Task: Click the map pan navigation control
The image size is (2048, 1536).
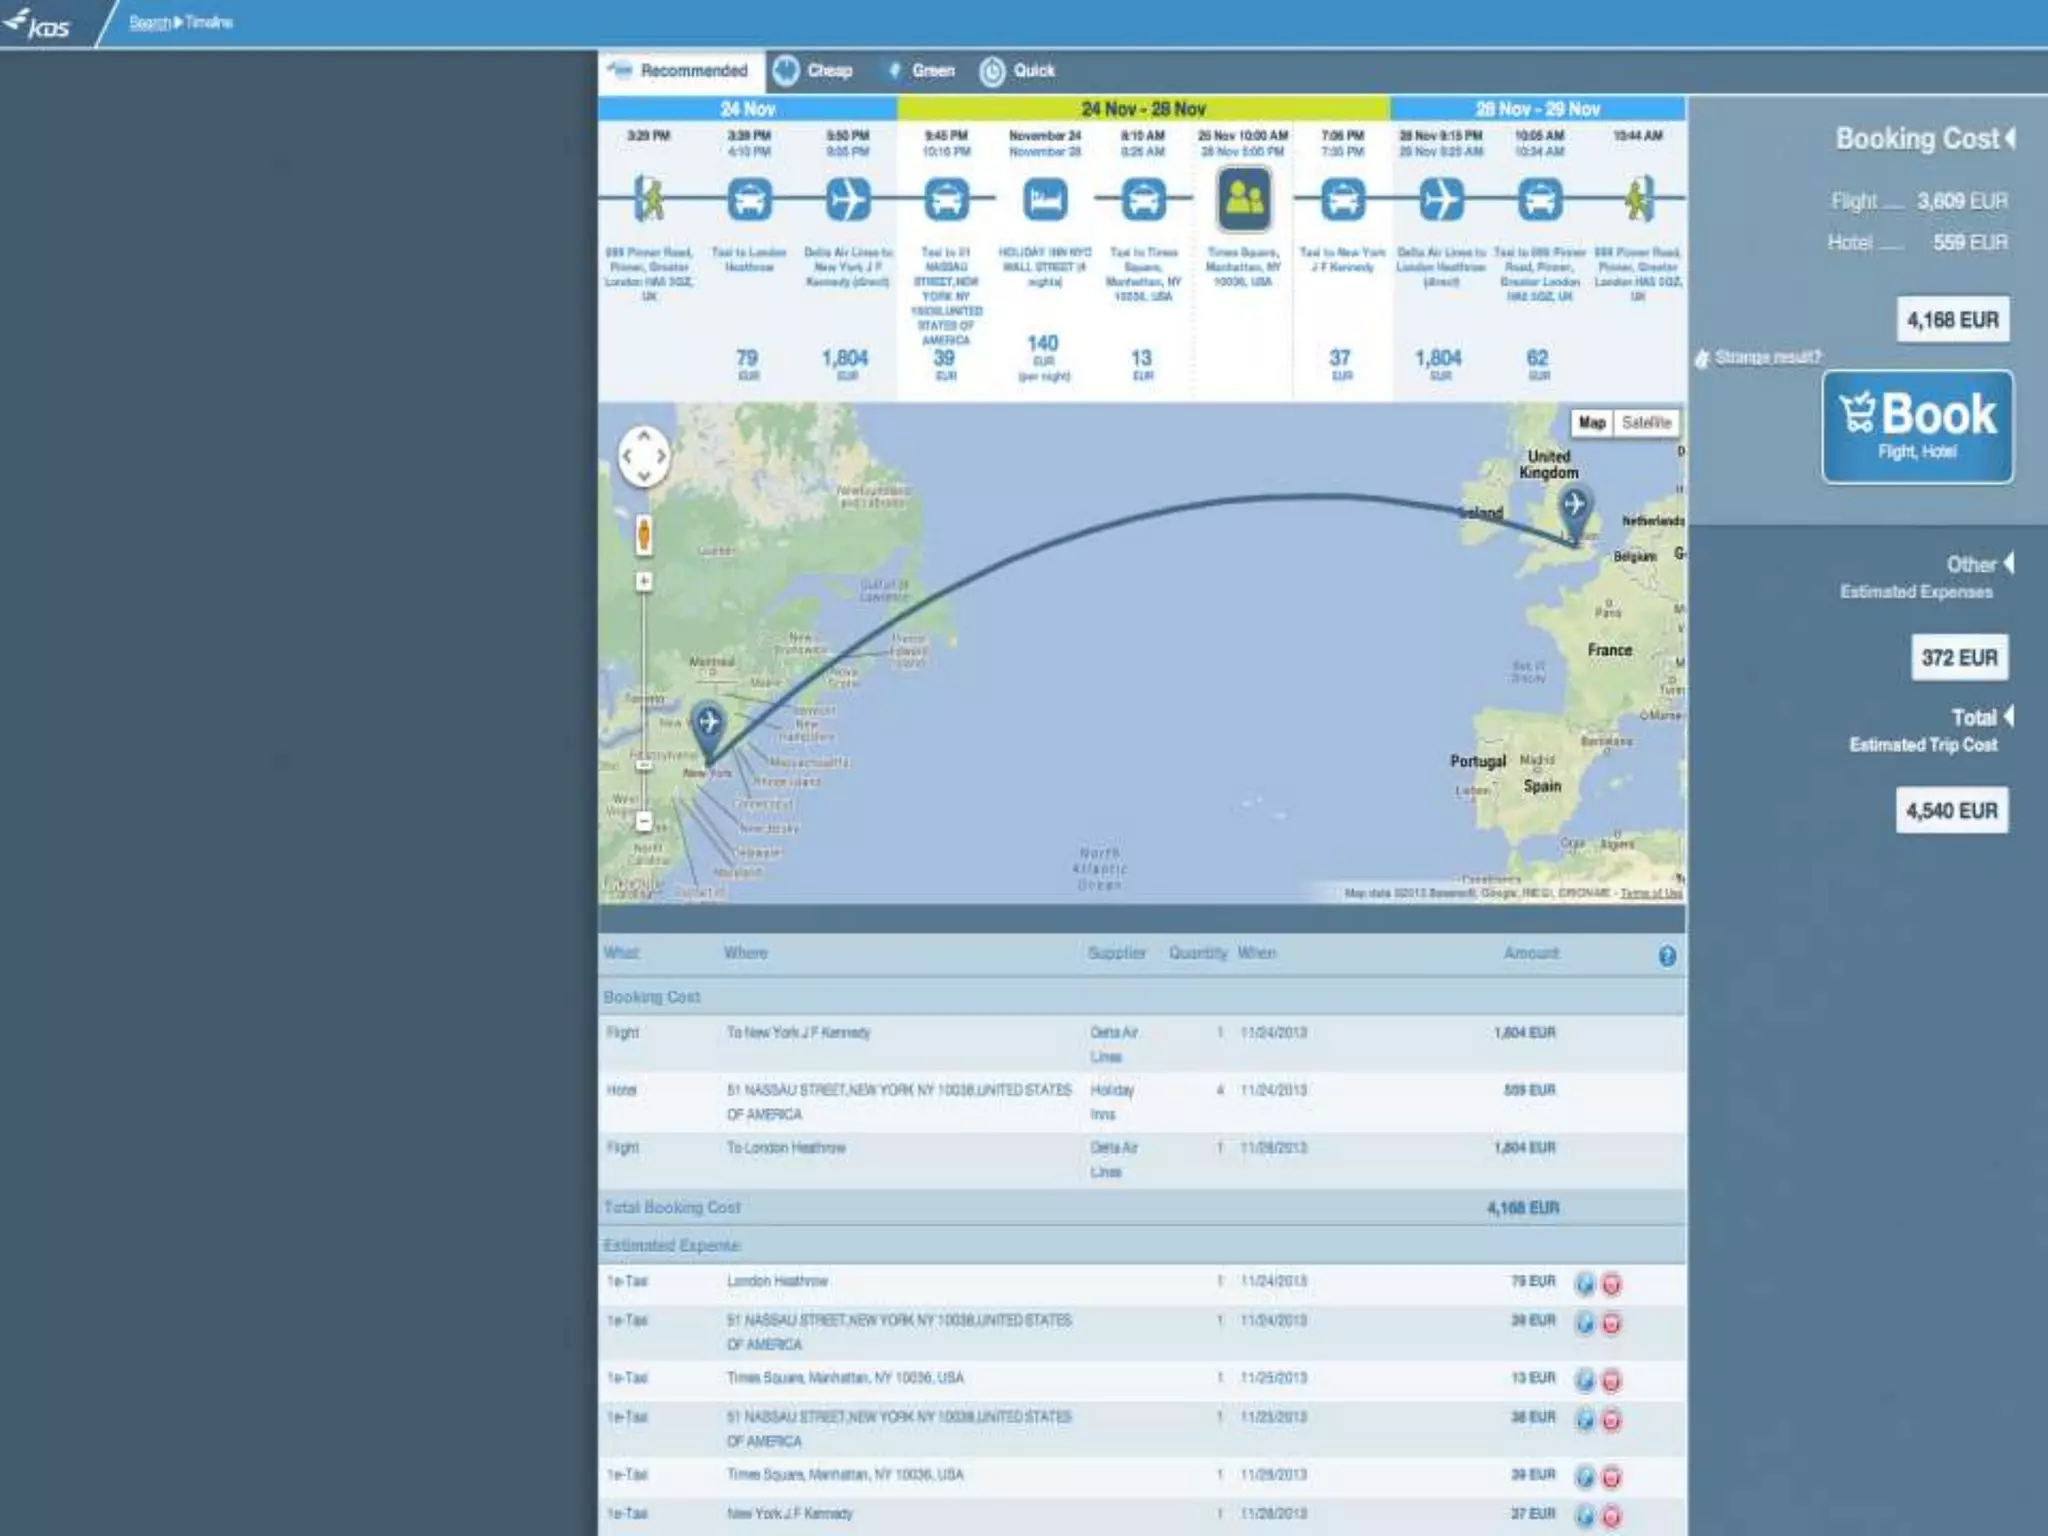Action: pyautogui.click(x=643, y=457)
